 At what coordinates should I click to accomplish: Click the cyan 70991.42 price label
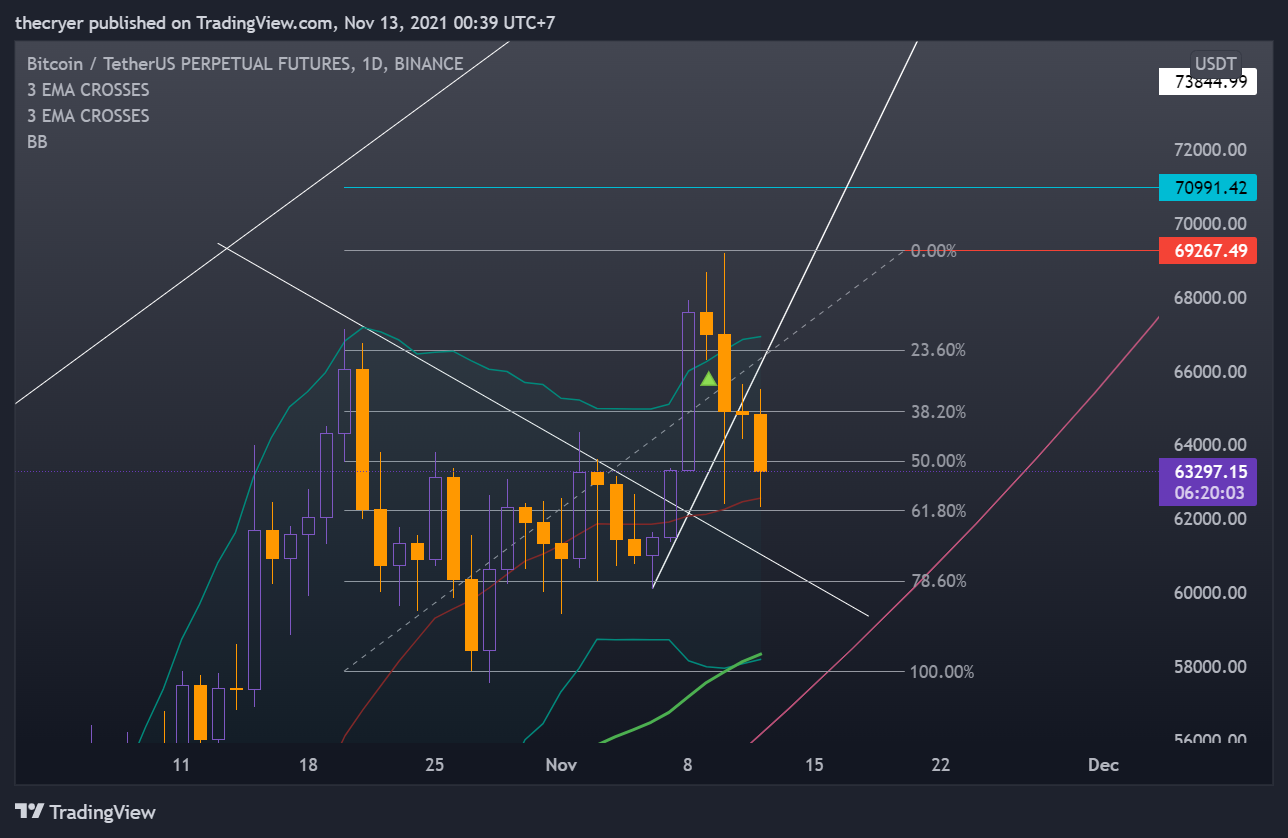[x=1207, y=187]
